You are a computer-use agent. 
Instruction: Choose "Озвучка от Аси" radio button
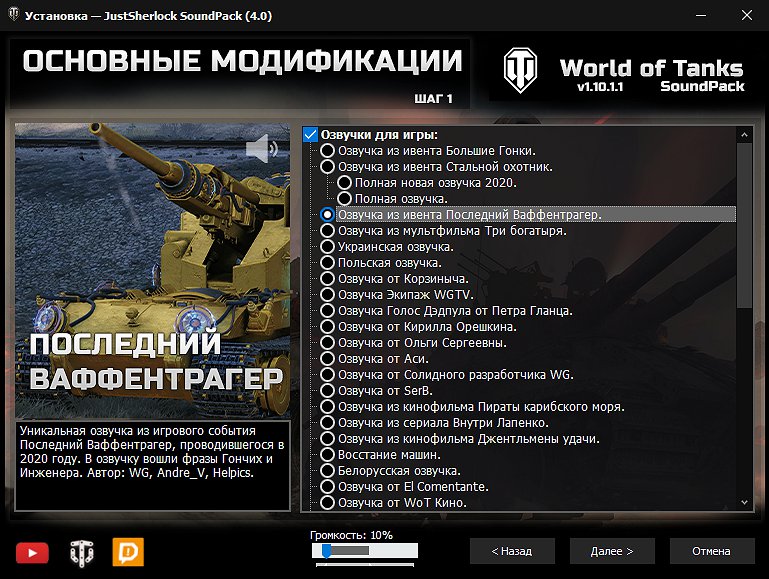point(328,359)
